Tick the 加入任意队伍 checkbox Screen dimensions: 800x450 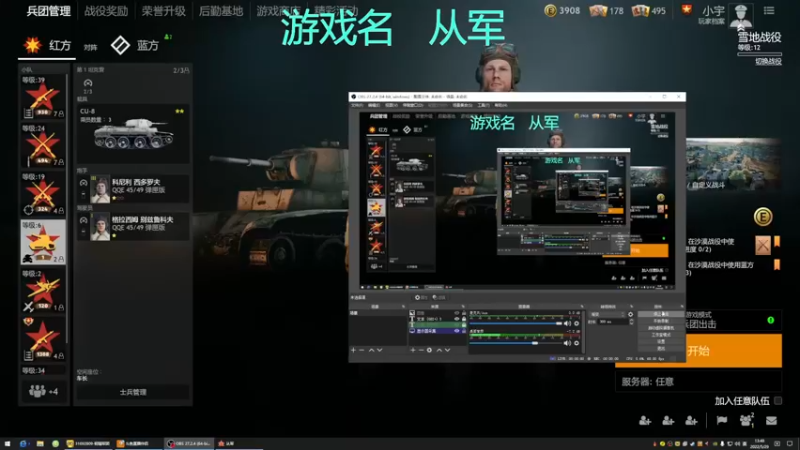click(778, 401)
